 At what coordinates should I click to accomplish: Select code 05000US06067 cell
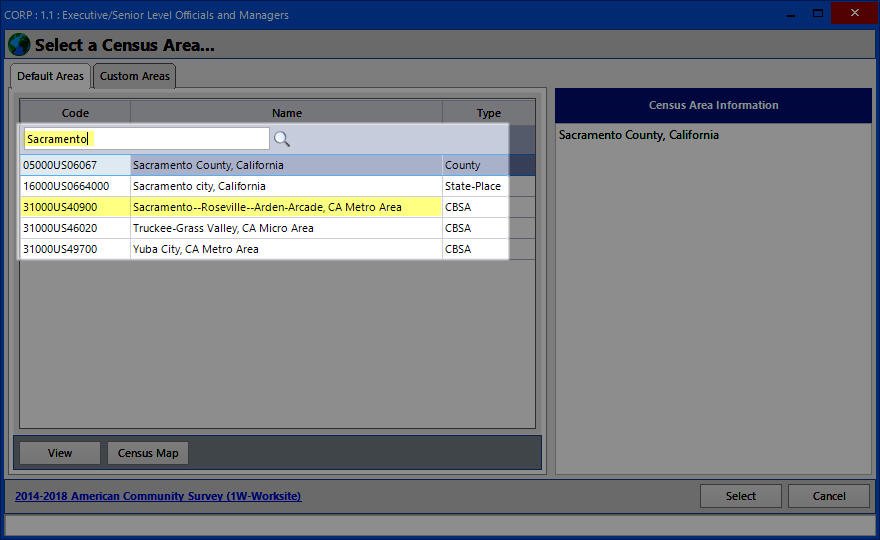75,165
